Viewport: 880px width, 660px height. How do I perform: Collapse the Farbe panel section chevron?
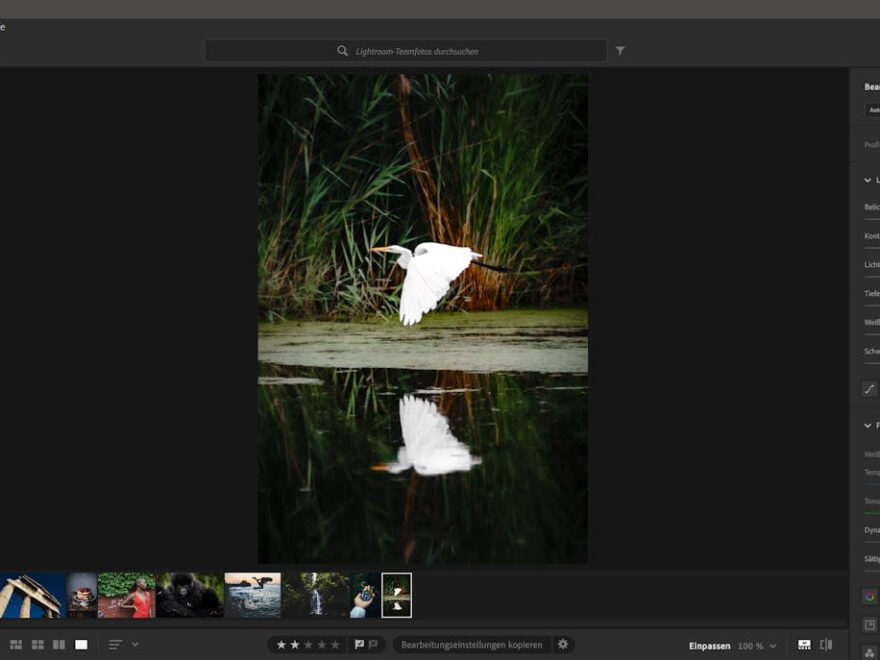coord(868,425)
